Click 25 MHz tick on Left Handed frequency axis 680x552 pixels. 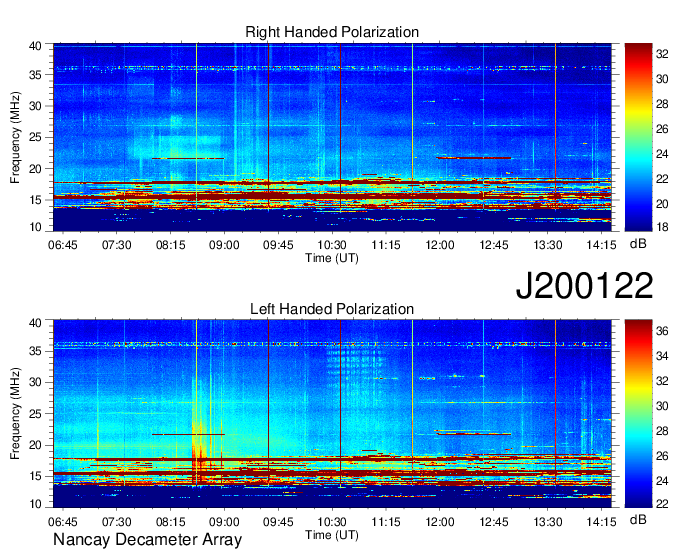tap(35, 414)
